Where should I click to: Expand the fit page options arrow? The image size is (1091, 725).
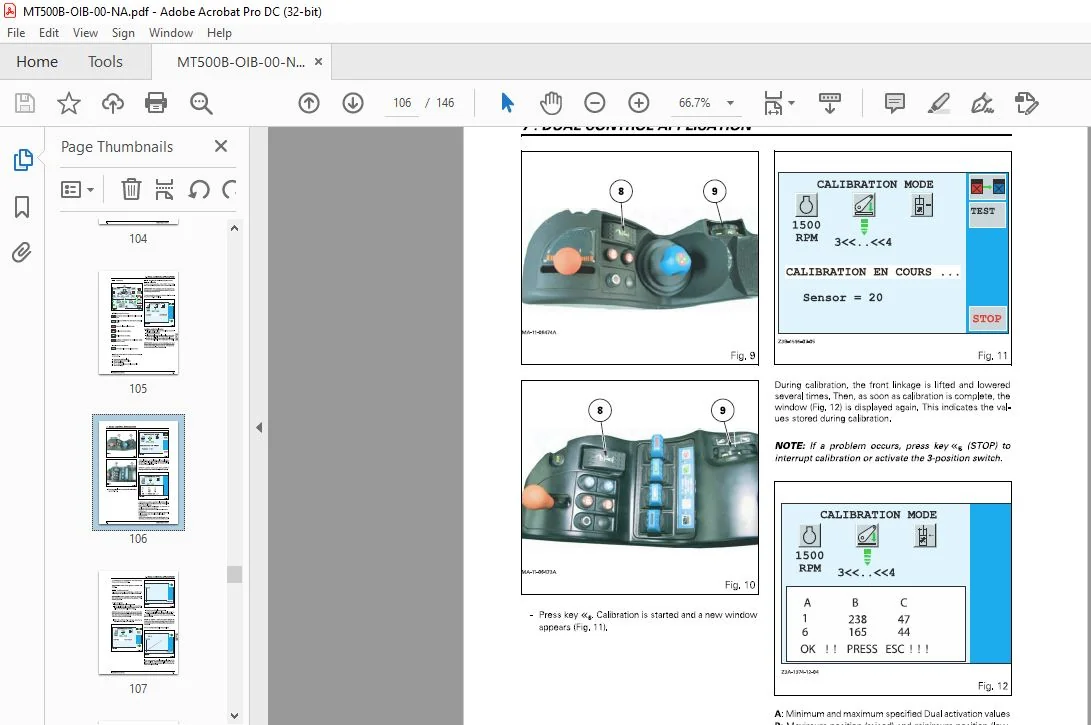(x=792, y=103)
